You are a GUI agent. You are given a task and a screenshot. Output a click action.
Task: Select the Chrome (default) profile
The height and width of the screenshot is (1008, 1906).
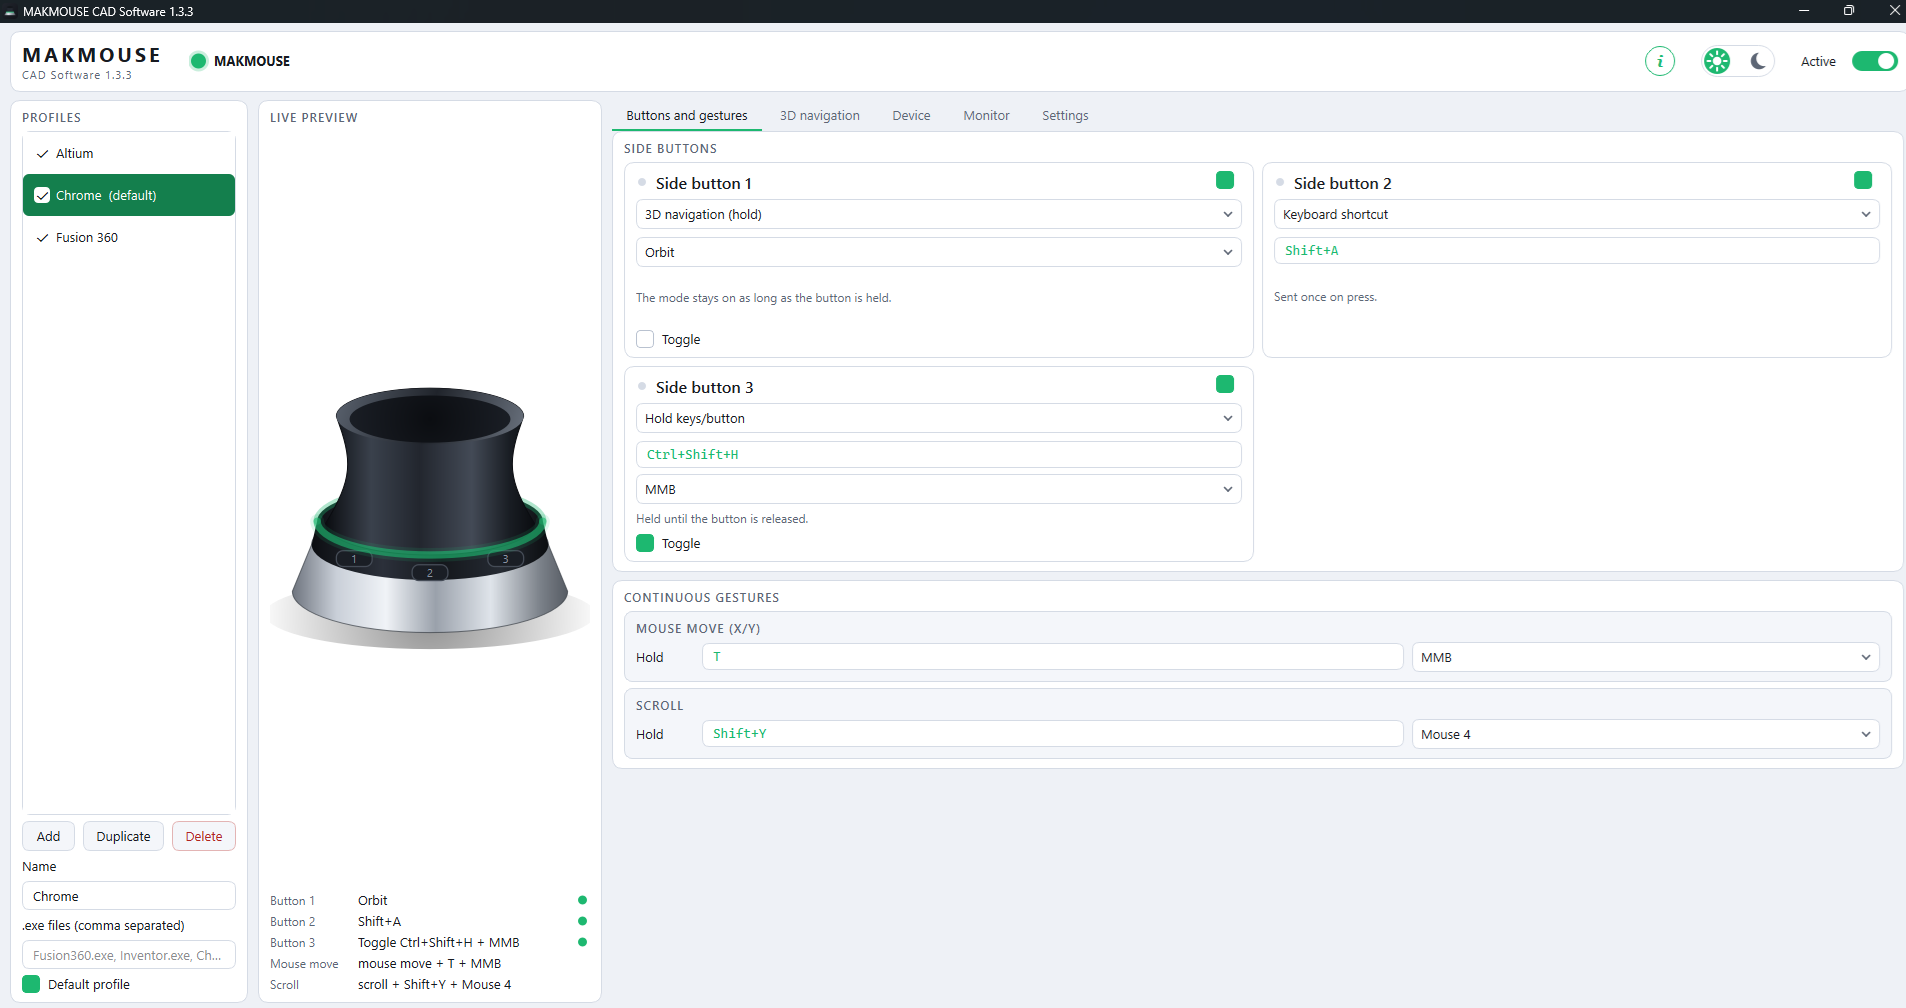tap(129, 195)
